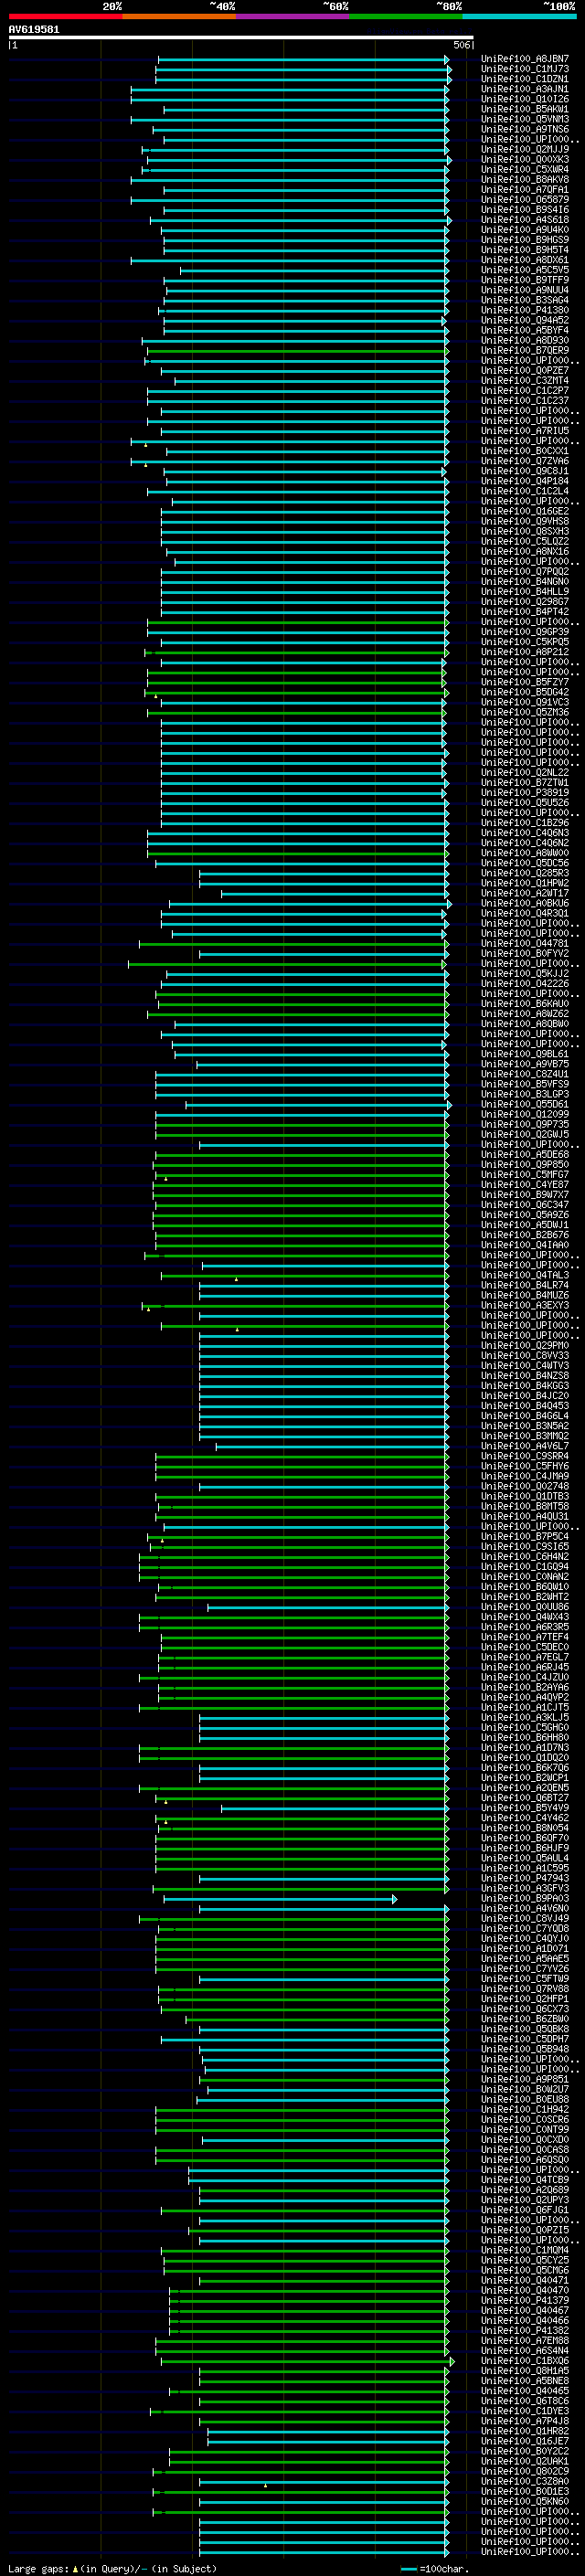Image resolution: width=585 pixels, height=2576 pixels.
Task: Select hit label UniRef100_Q8H1A5
Action: coord(525,2371)
